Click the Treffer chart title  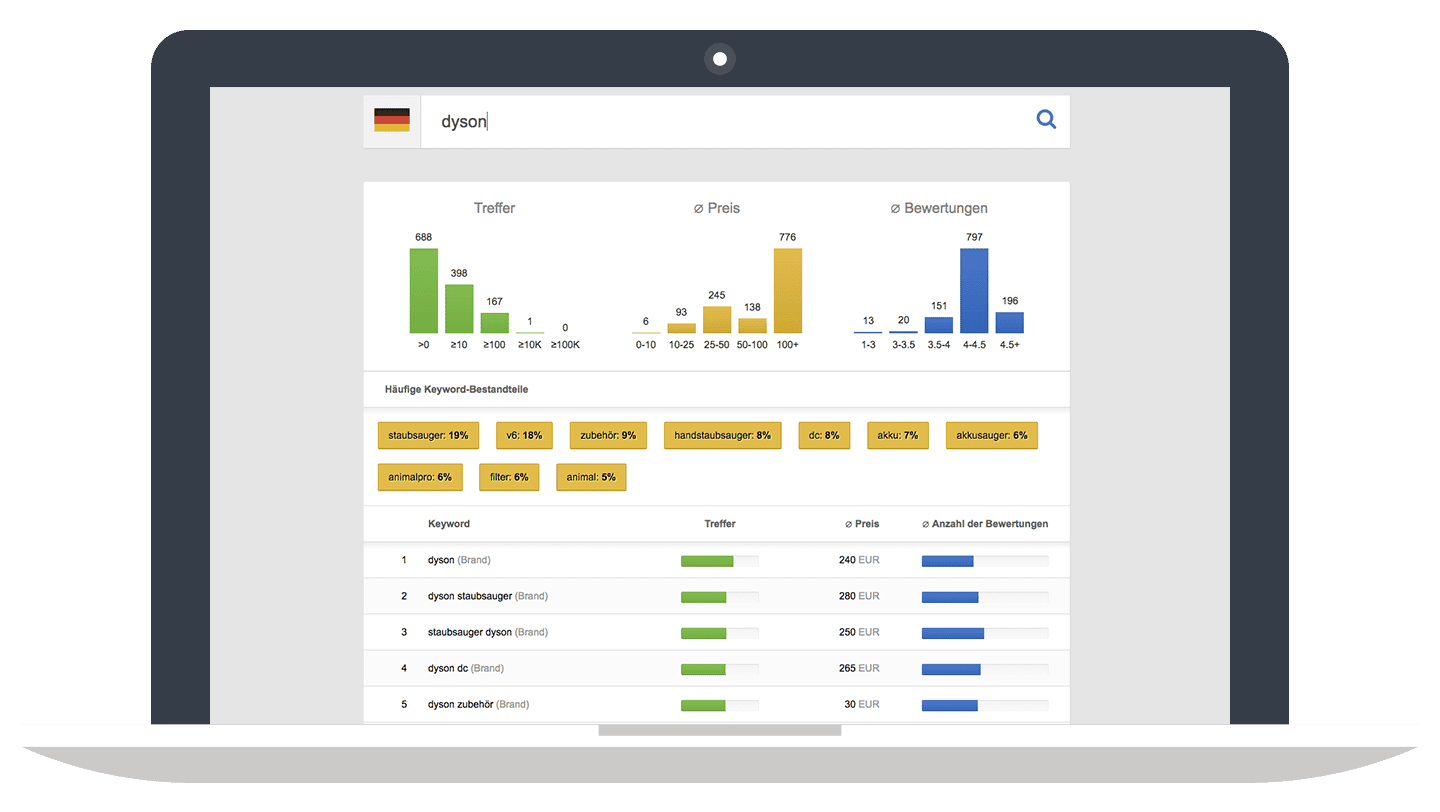click(x=495, y=208)
